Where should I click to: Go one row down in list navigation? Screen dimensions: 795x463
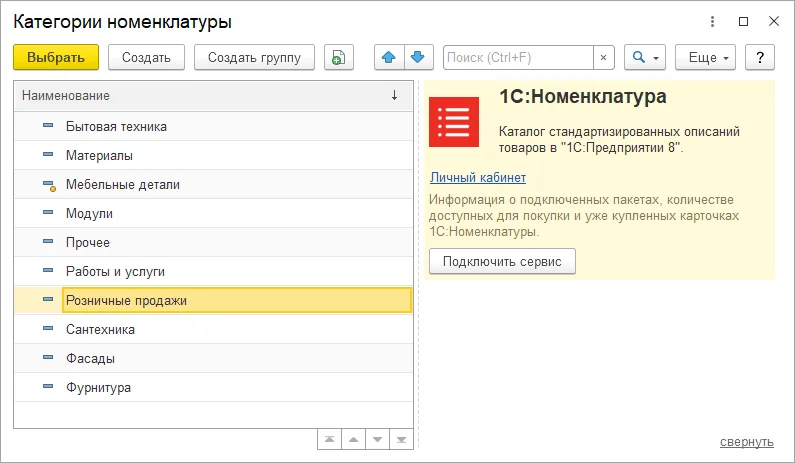click(x=377, y=439)
